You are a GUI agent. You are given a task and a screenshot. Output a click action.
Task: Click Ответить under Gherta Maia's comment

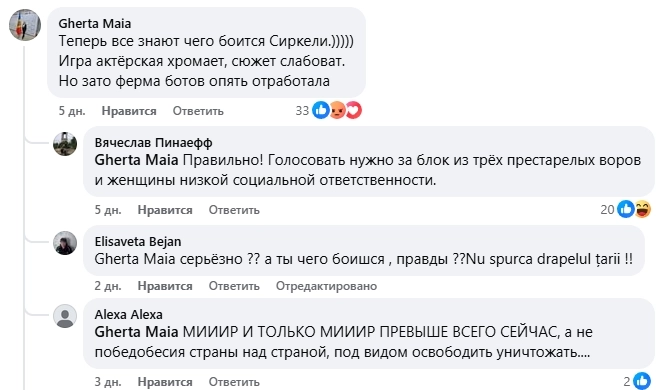[x=198, y=111]
